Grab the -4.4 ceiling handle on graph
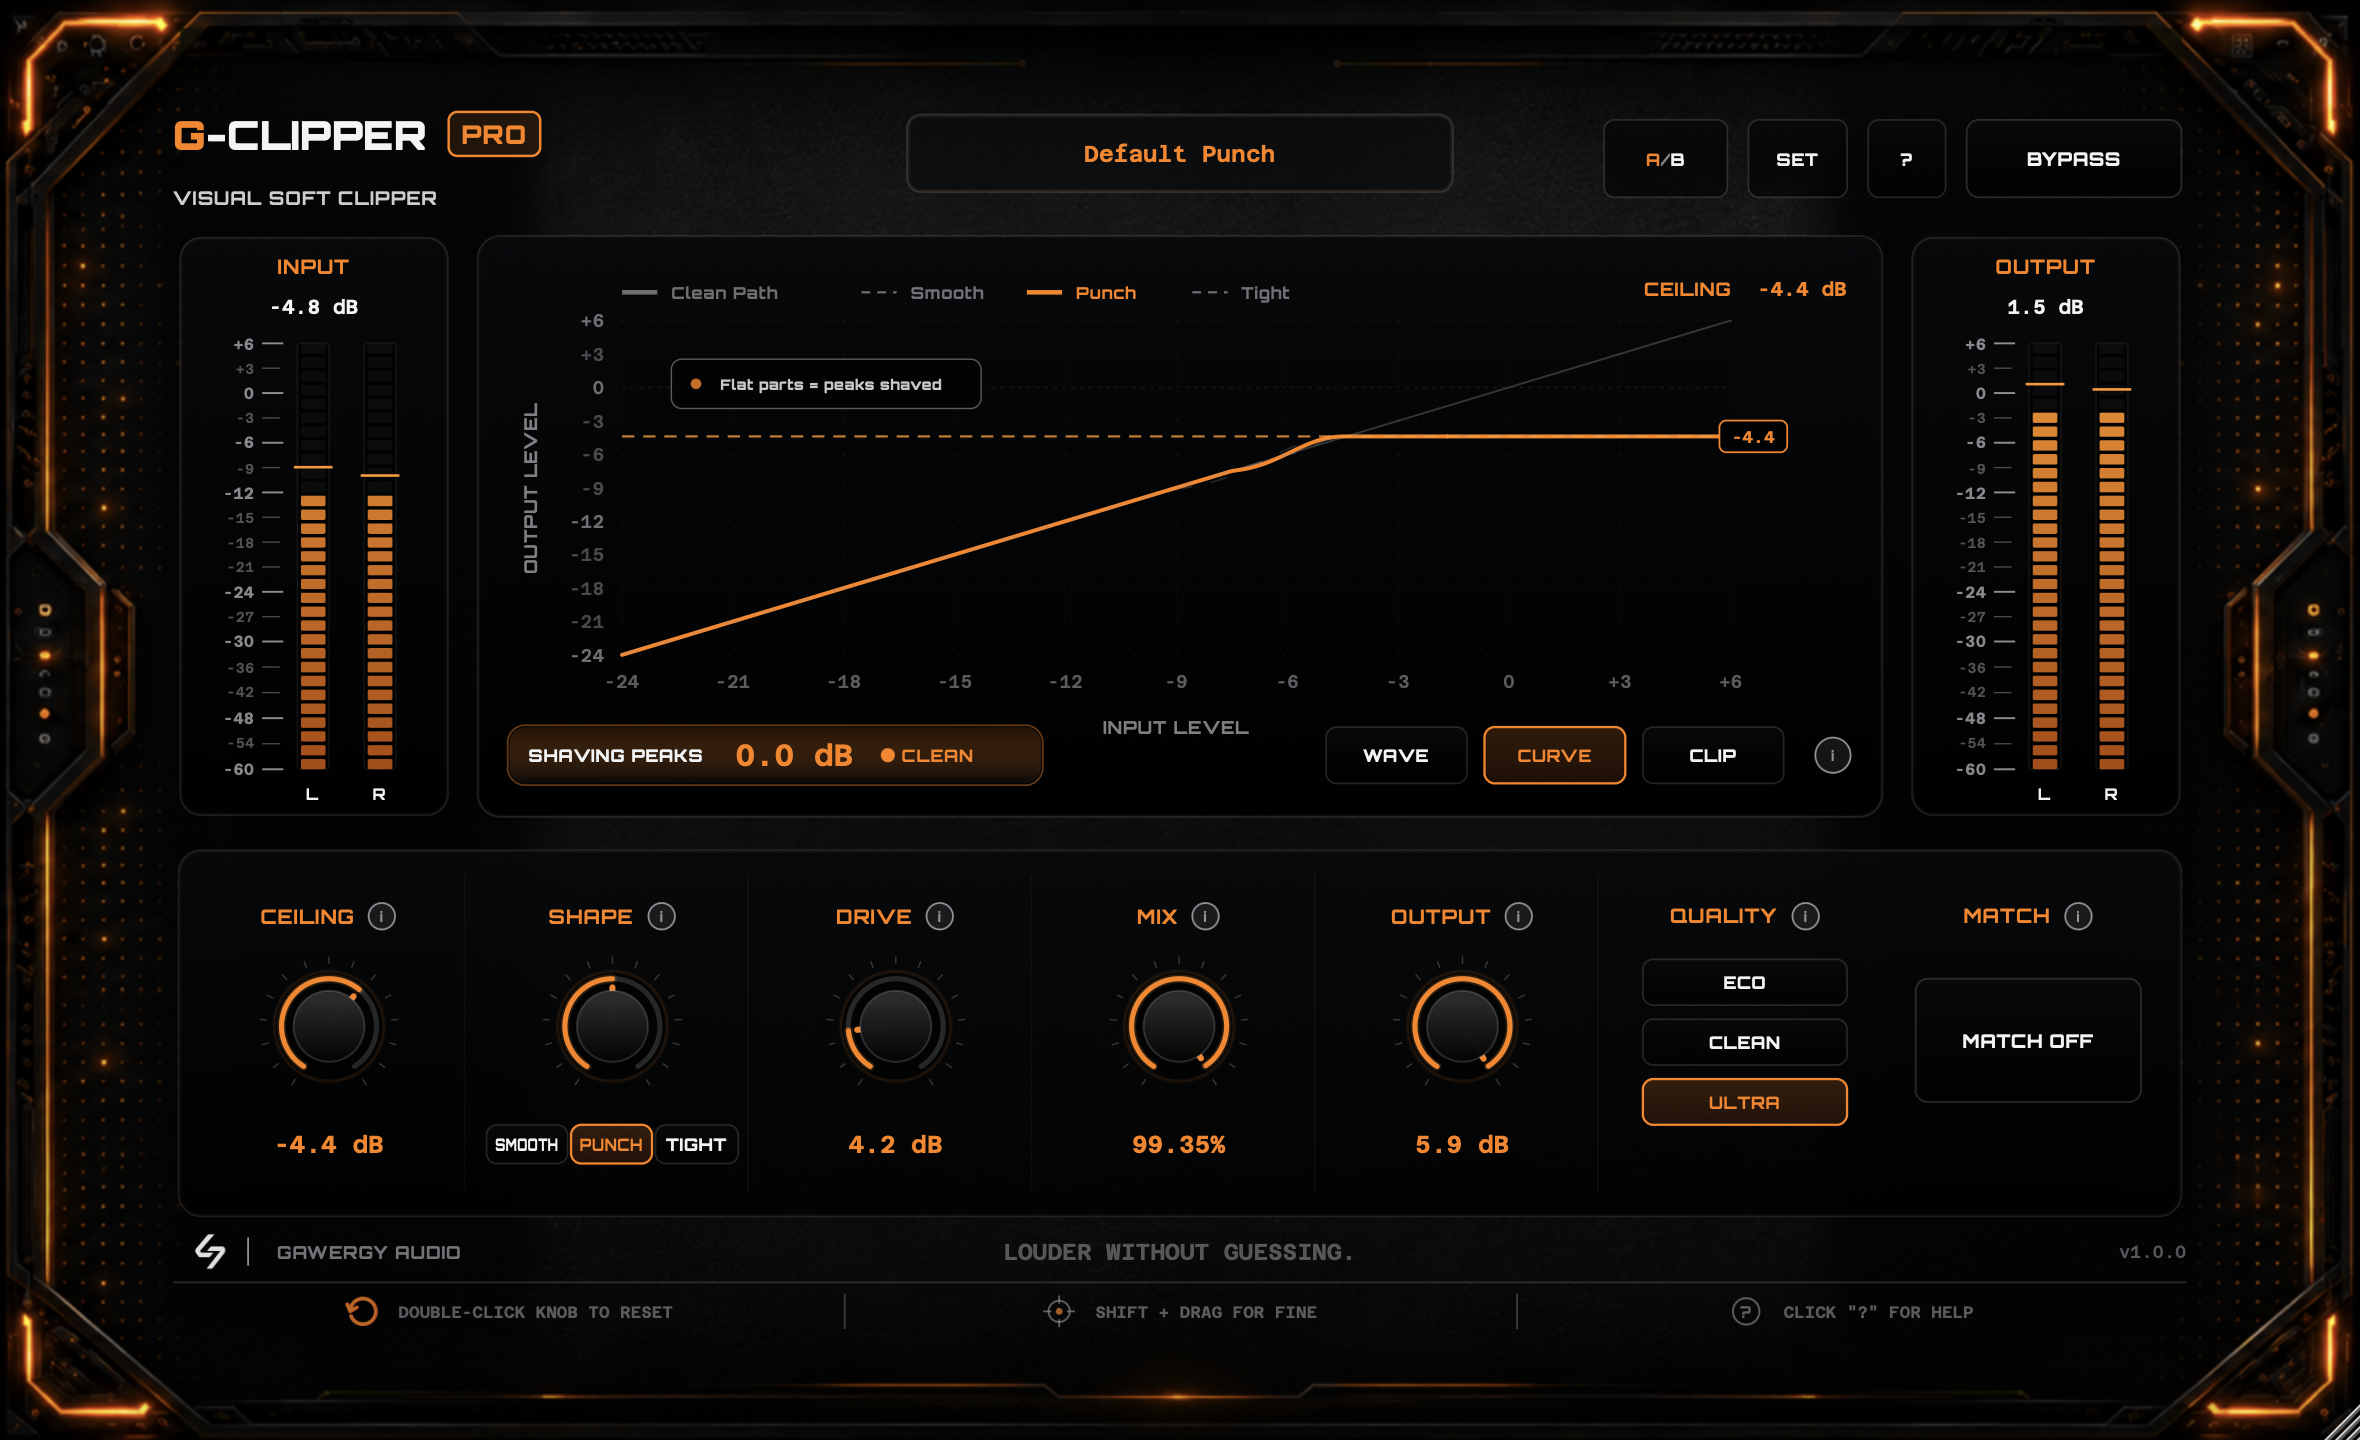 click(x=1753, y=437)
